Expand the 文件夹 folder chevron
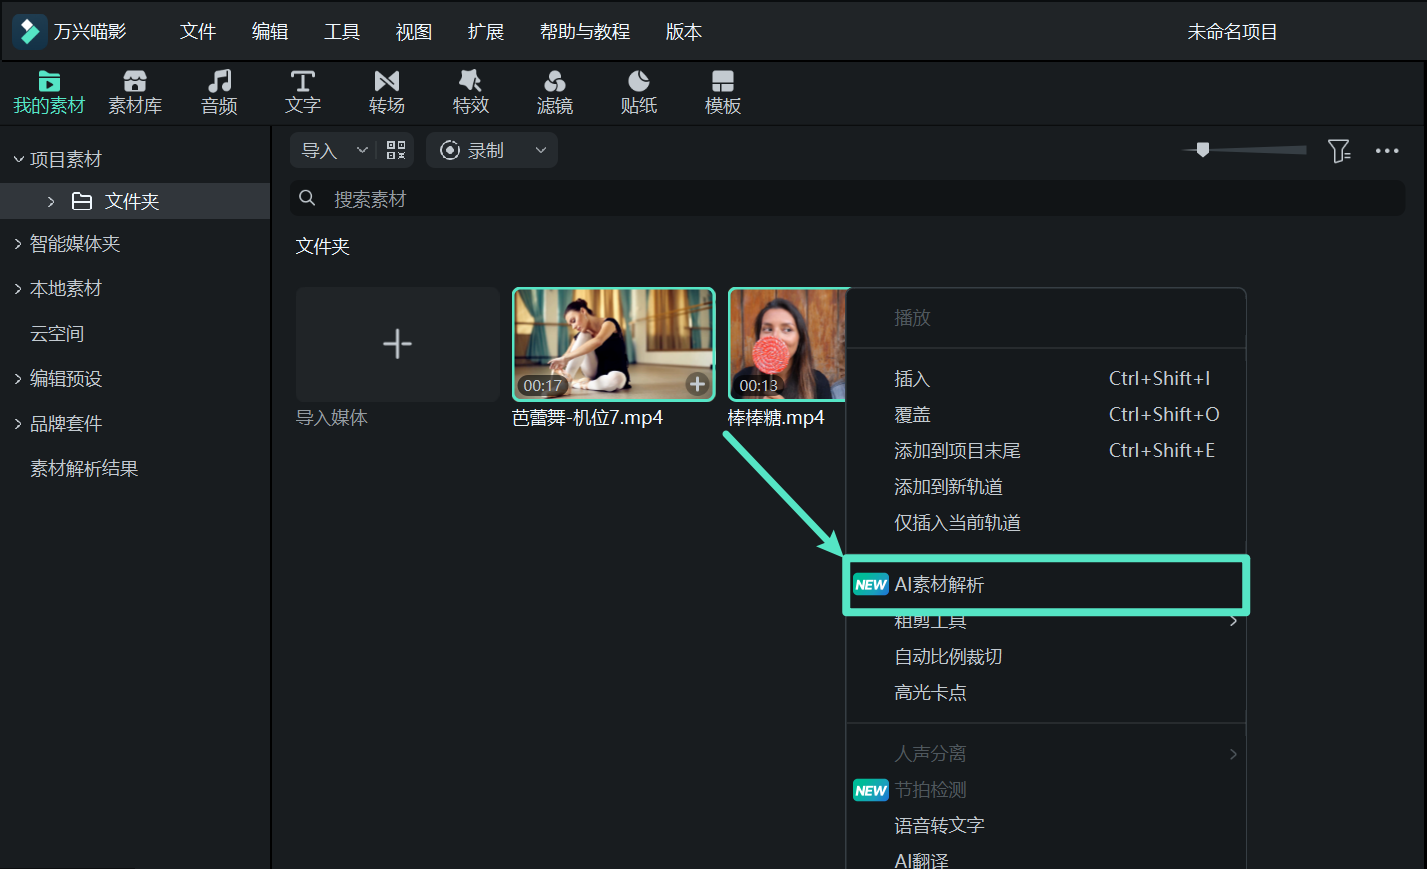 tap(51, 201)
